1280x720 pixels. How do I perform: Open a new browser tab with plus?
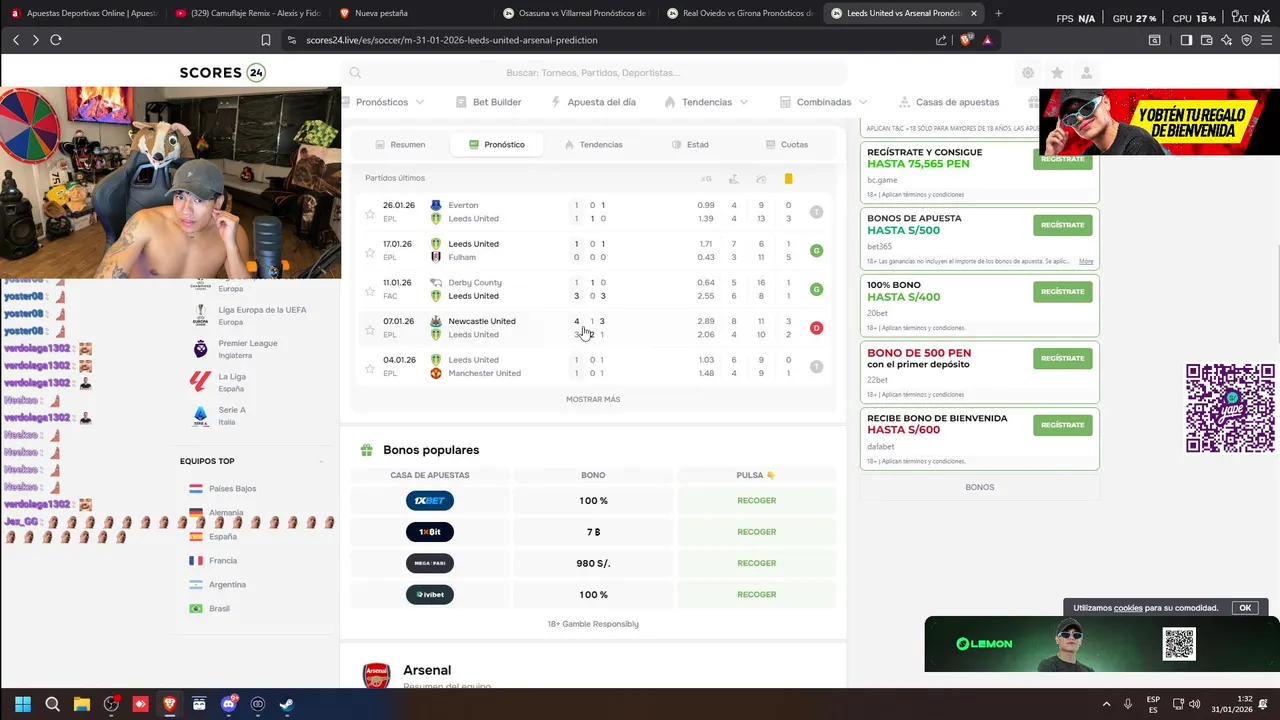tap(999, 13)
